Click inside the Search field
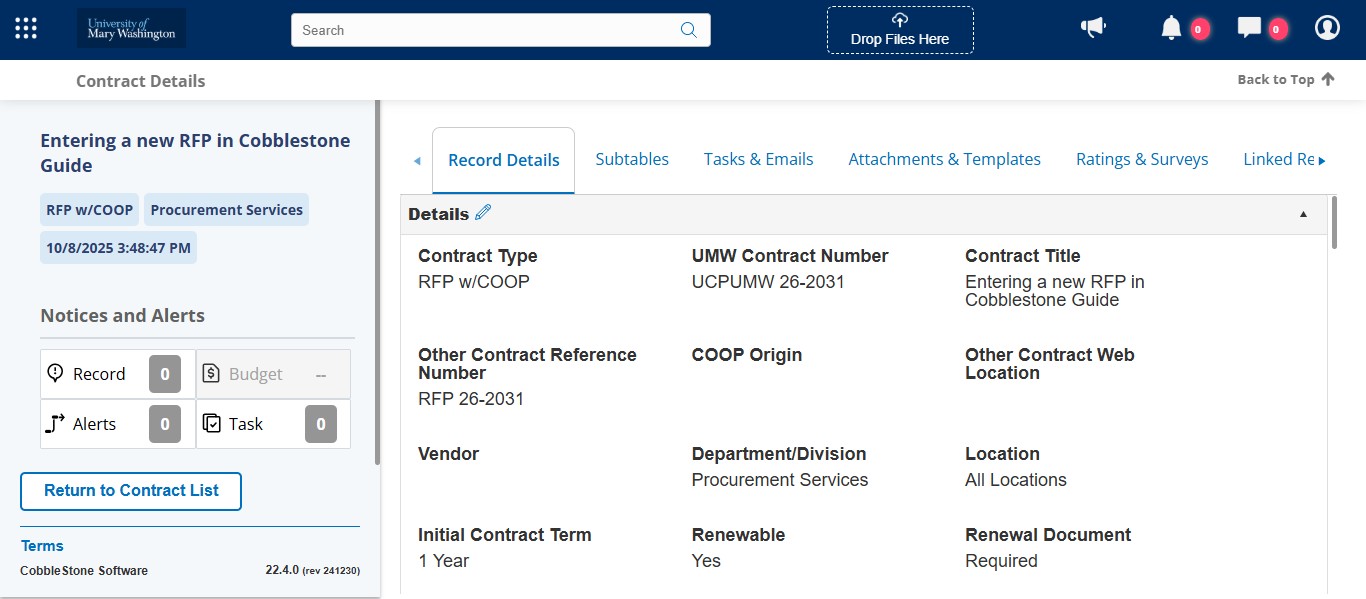Screen dimensions: 1366x599 pos(480,30)
